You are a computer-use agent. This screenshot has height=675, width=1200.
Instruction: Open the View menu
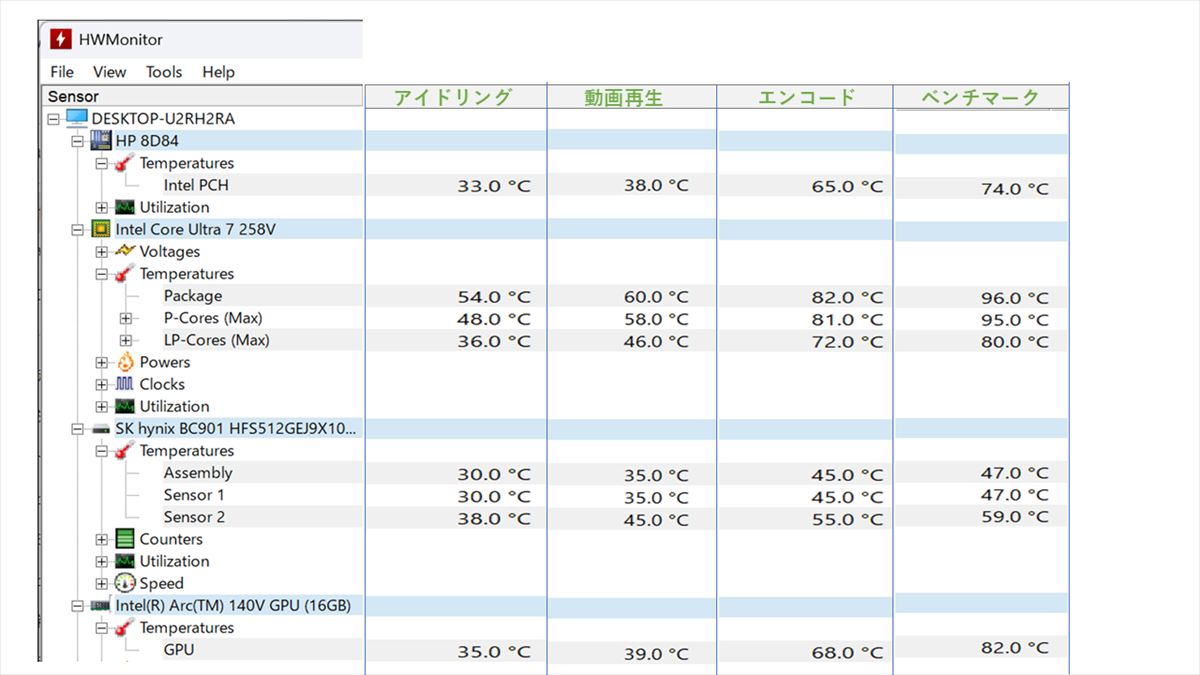coord(110,72)
